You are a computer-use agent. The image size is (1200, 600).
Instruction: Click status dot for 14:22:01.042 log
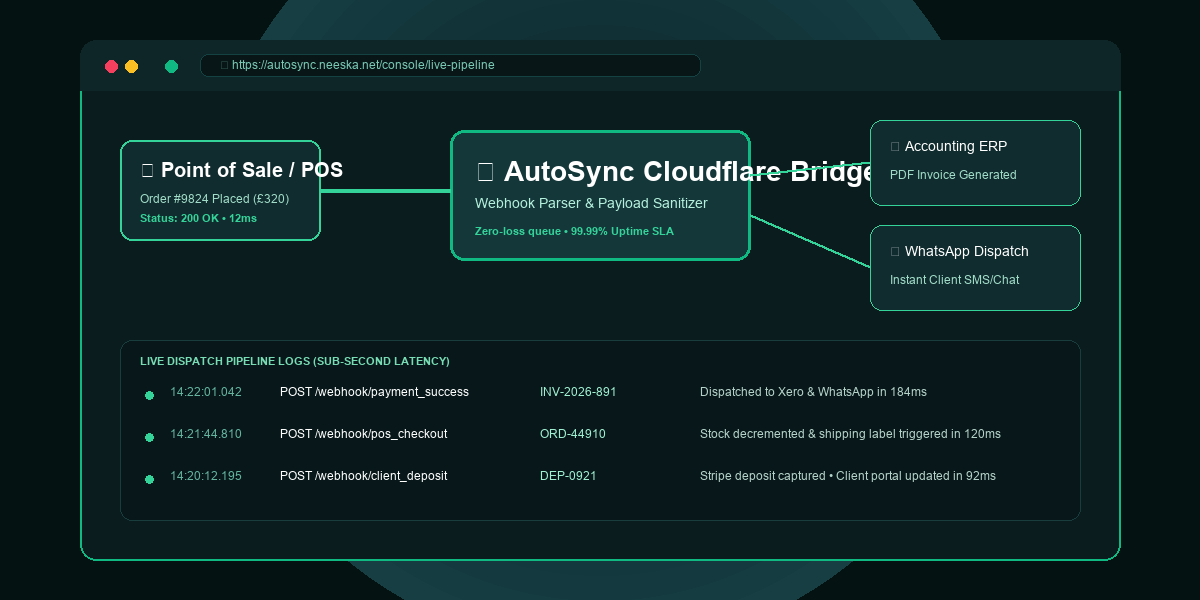pyautogui.click(x=149, y=395)
